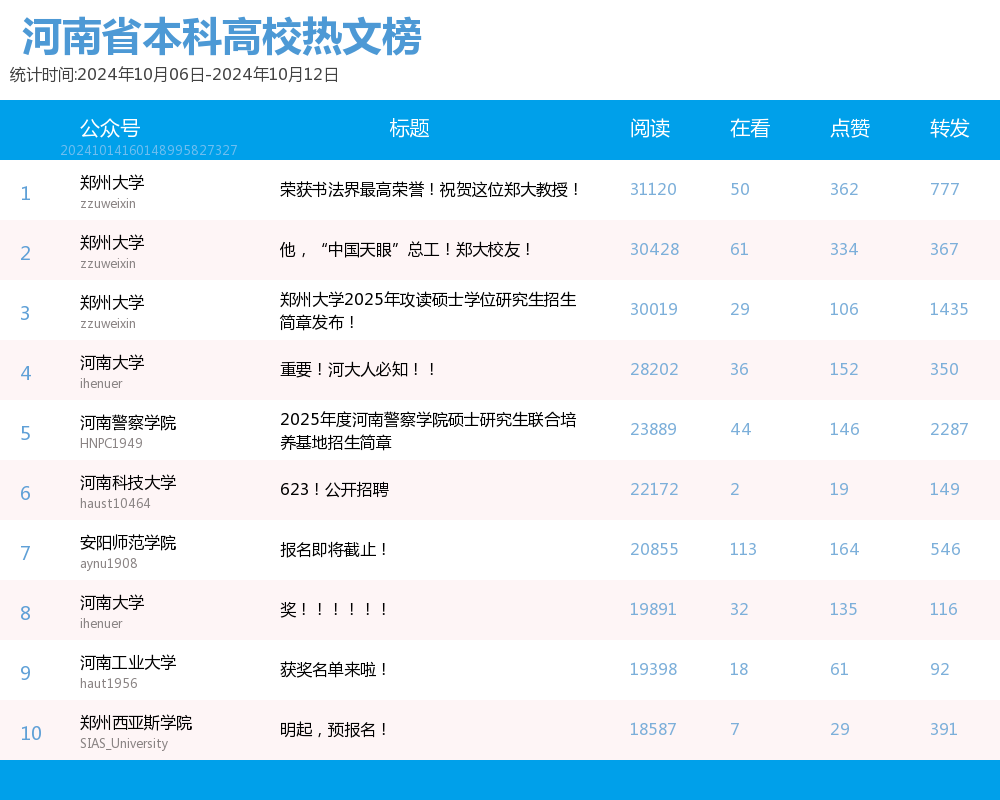Click like count 164
1000x800 pixels.
pyautogui.click(x=844, y=549)
